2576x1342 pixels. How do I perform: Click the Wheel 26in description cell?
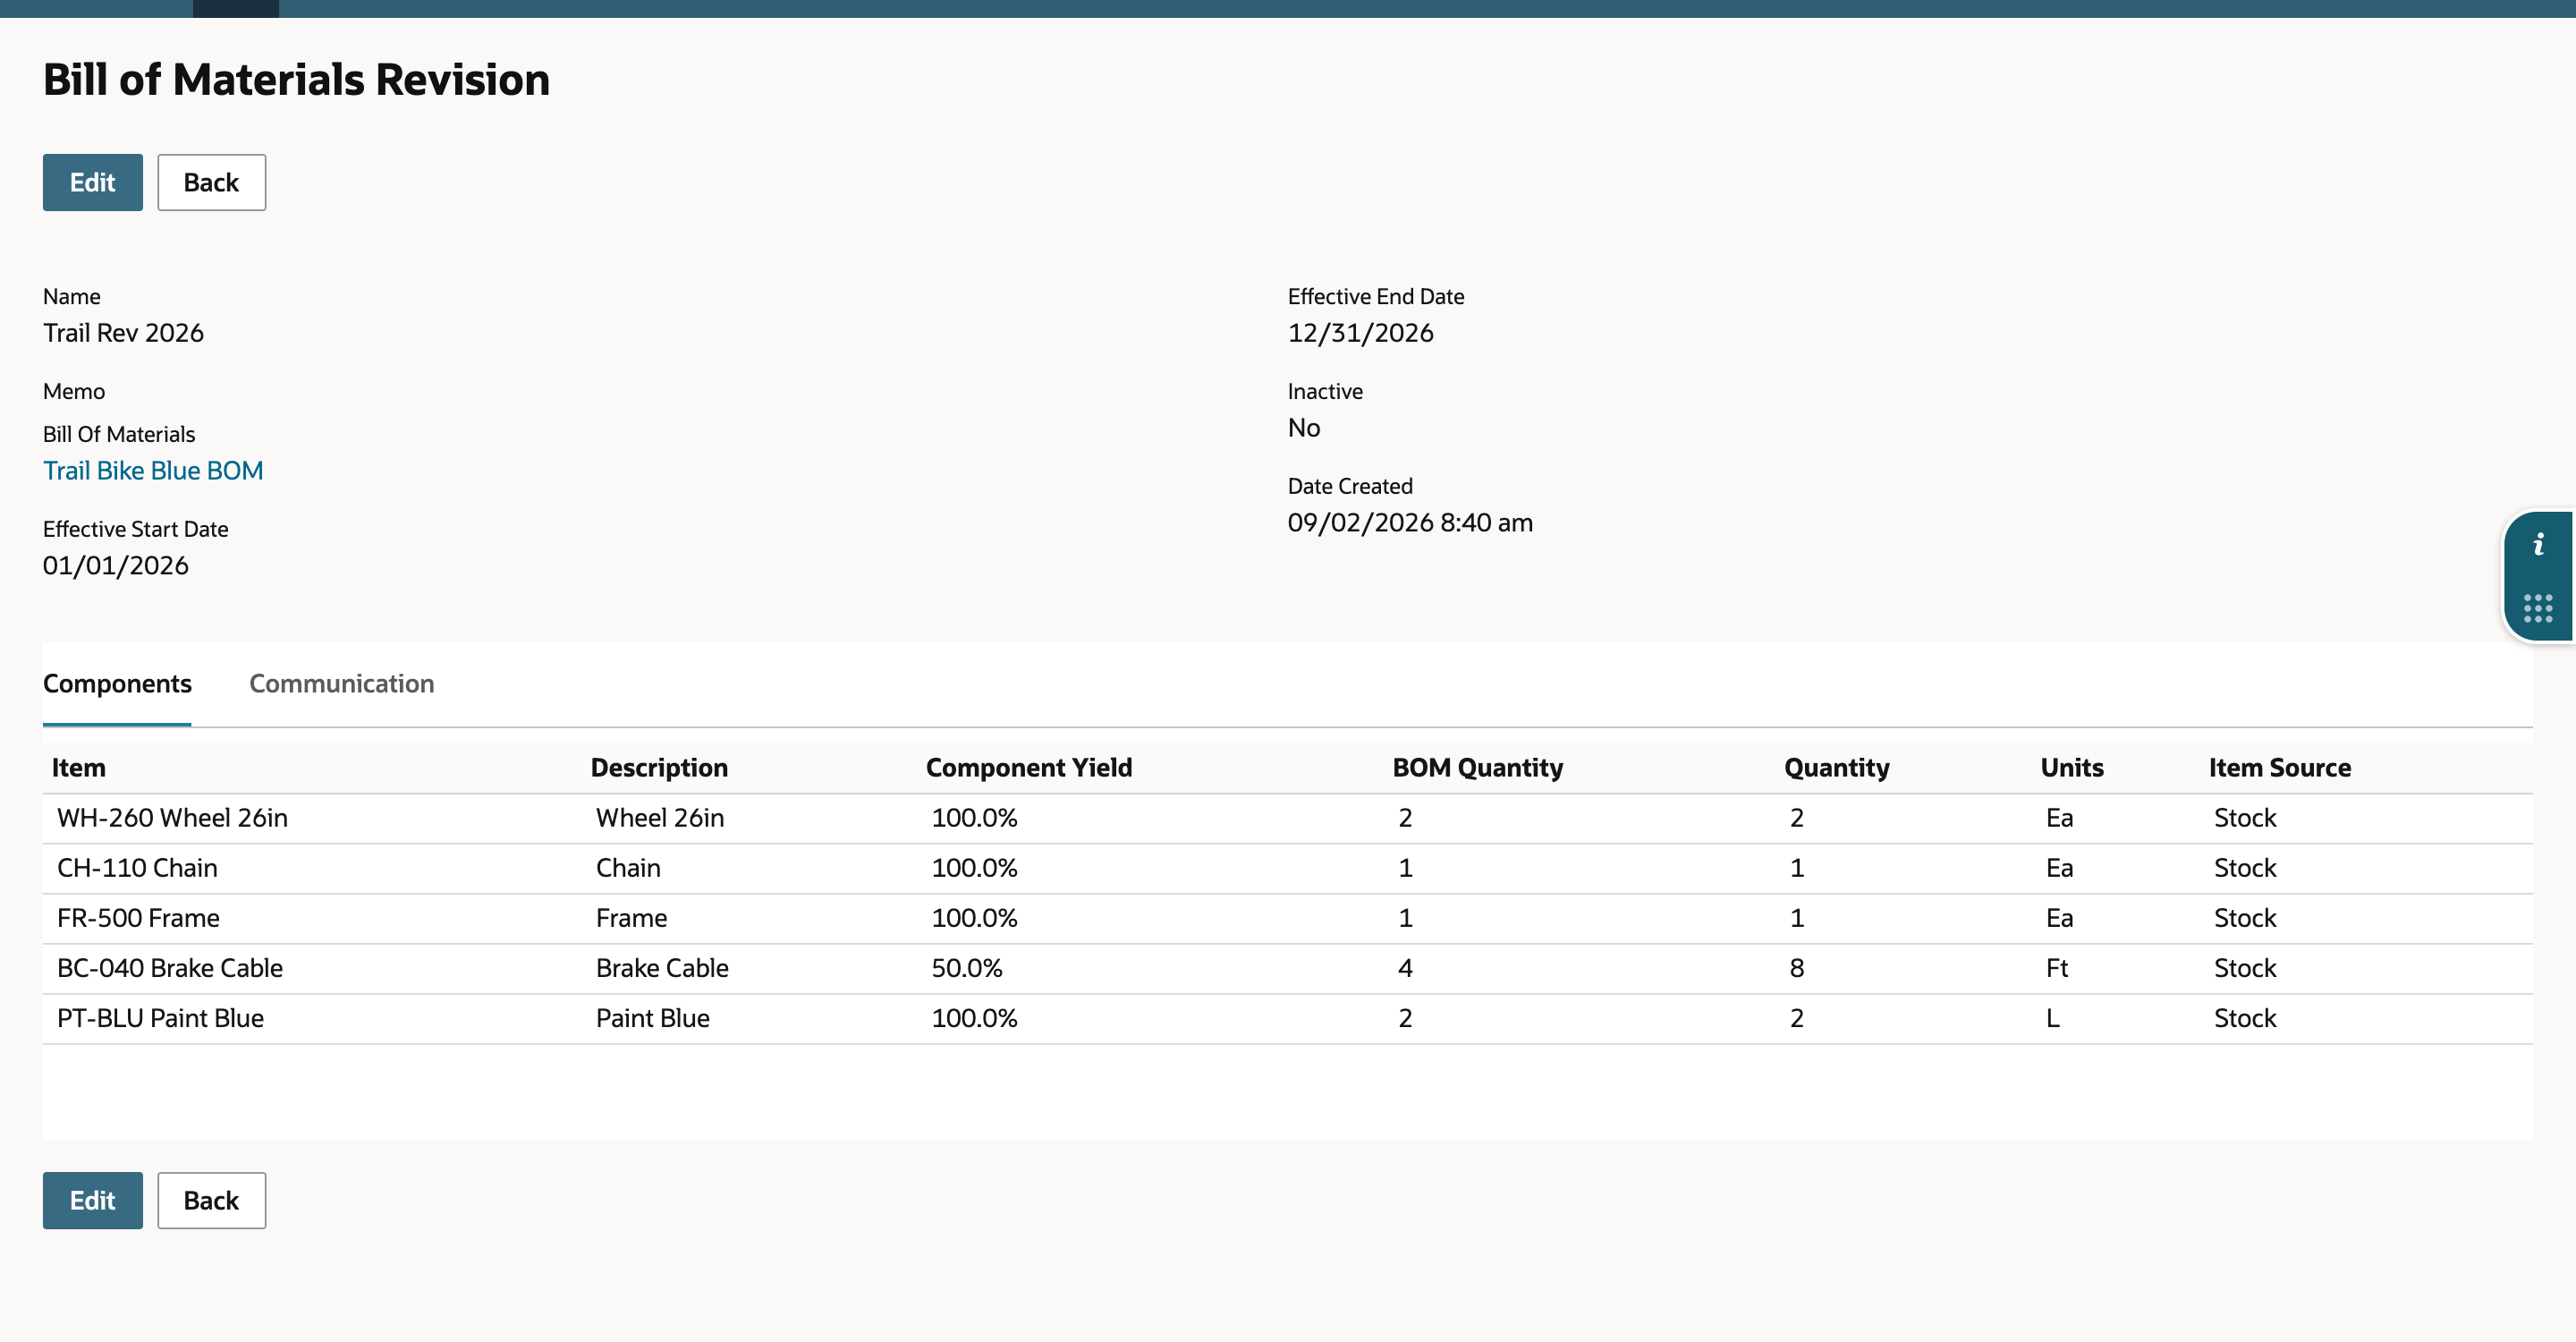coord(660,818)
